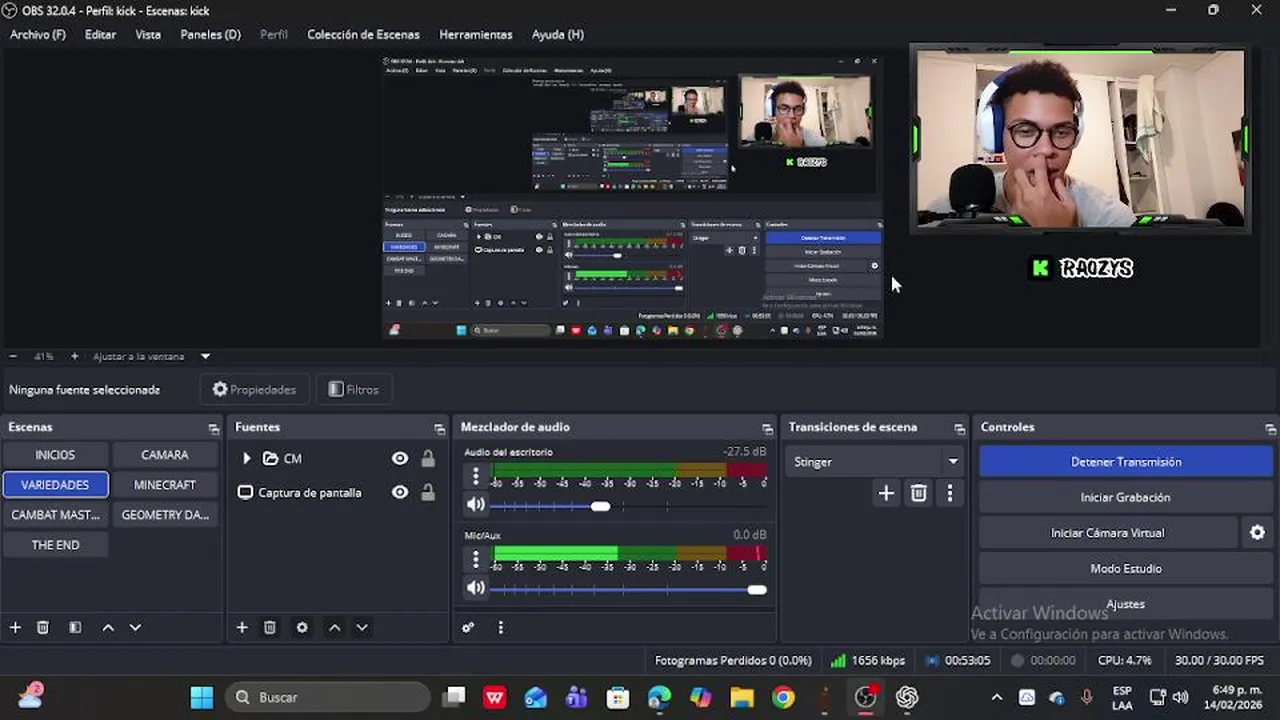This screenshot has height=720, width=1280.
Task: Pop out the Controles dock
Action: click(x=1271, y=428)
